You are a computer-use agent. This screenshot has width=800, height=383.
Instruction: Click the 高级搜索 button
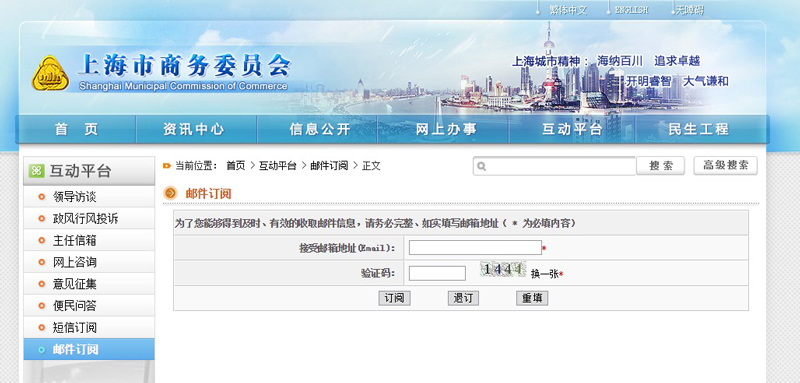pyautogui.click(x=725, y=165)
